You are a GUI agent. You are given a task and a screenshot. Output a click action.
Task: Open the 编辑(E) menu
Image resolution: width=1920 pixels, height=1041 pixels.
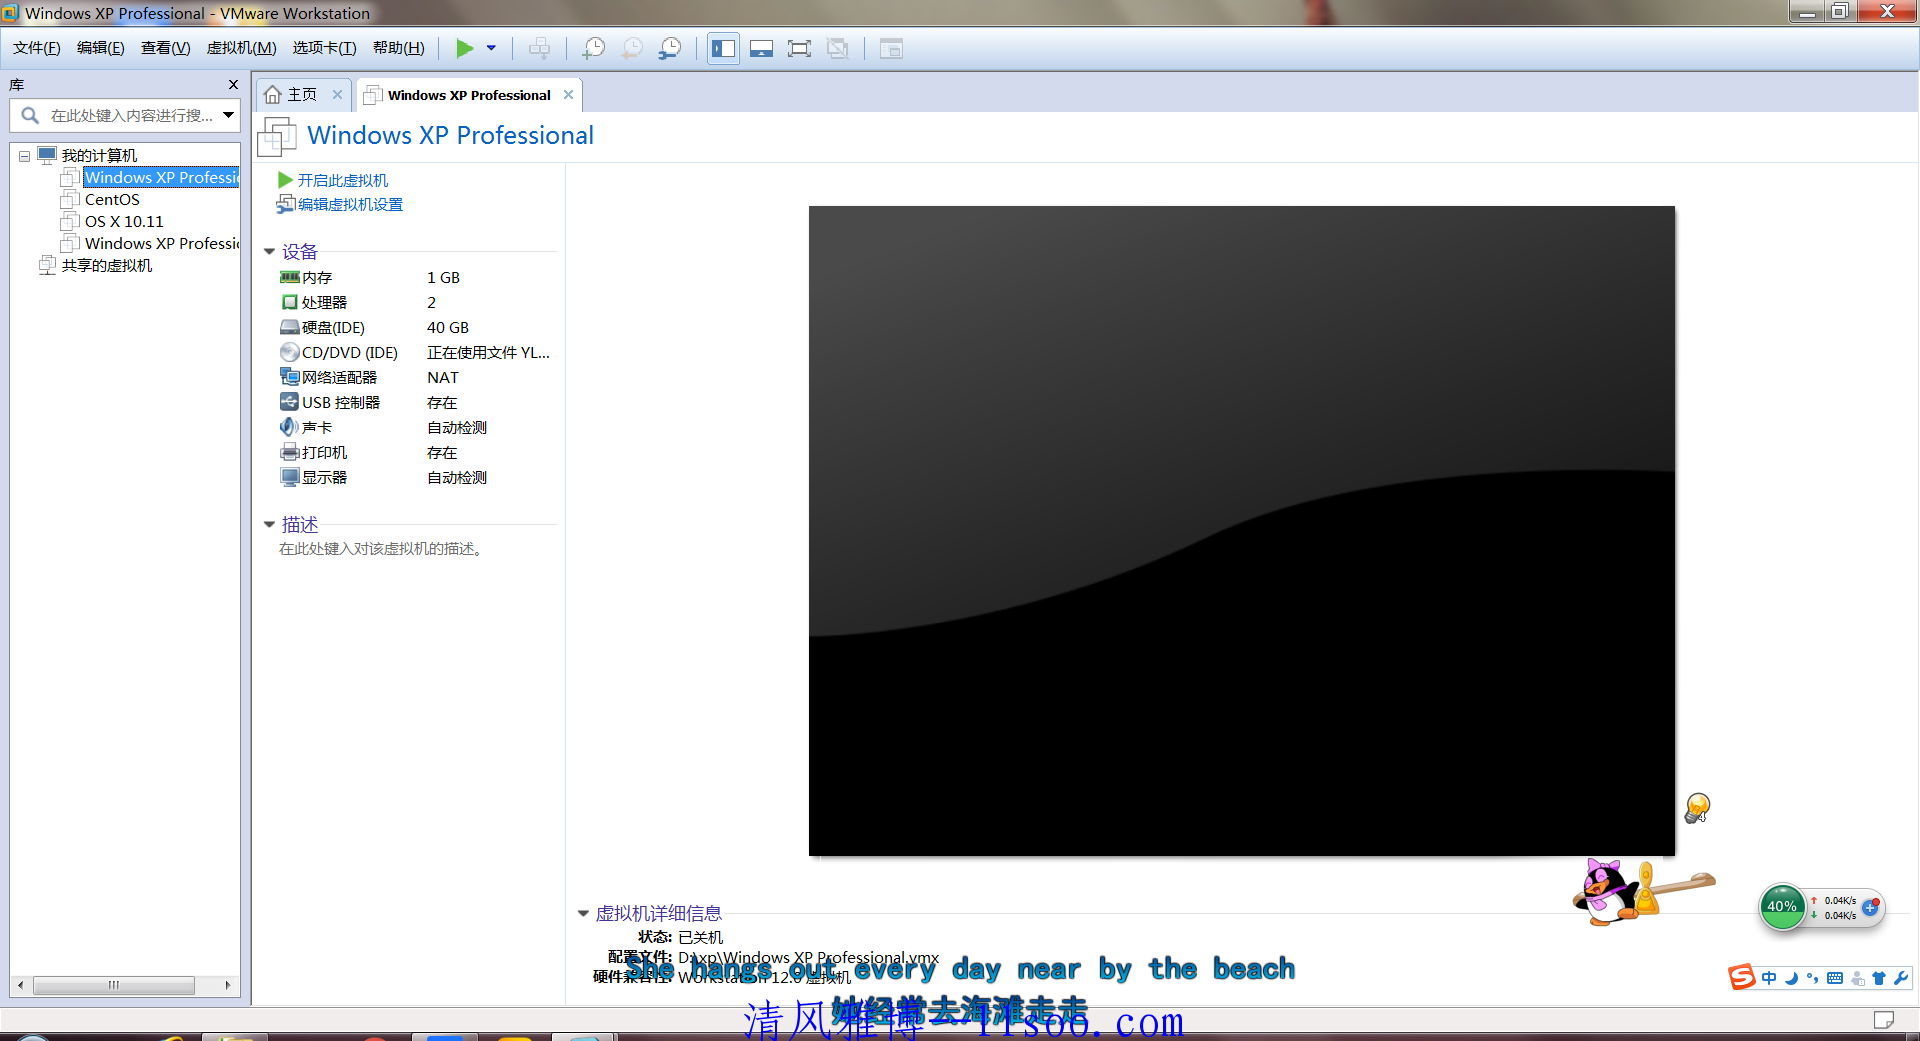(x=101, y=48)
